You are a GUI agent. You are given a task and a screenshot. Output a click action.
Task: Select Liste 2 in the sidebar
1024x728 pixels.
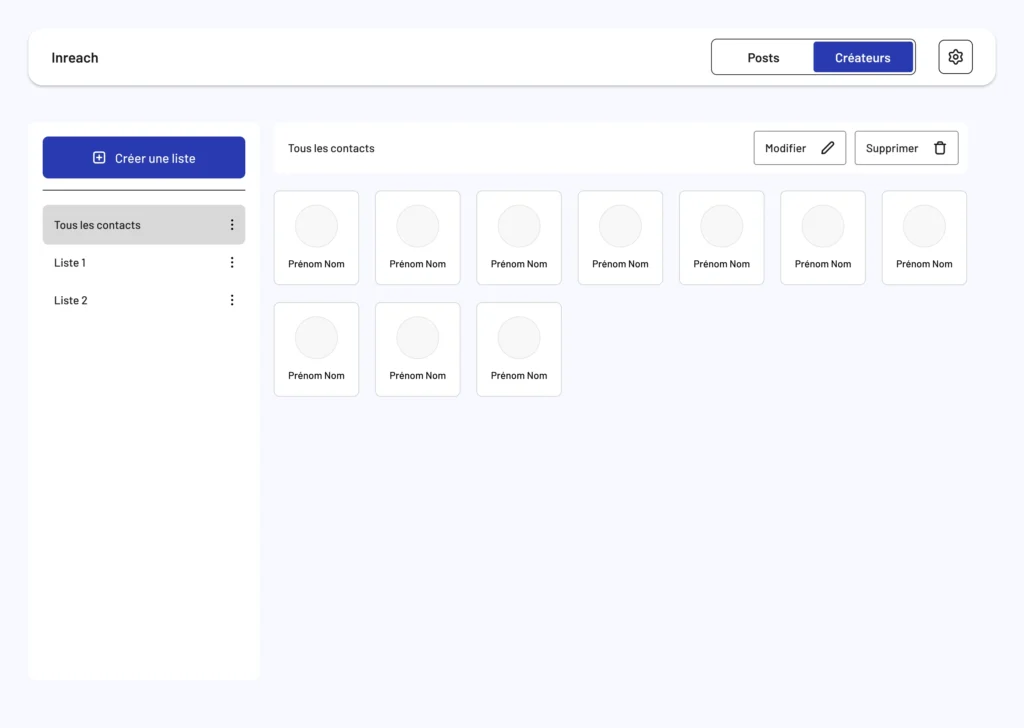pos(71,300)
